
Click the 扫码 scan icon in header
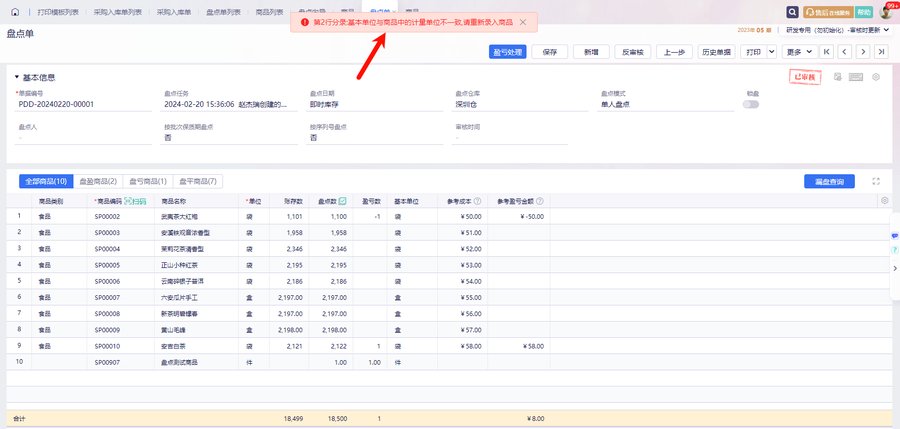click(x=135, y=202)
